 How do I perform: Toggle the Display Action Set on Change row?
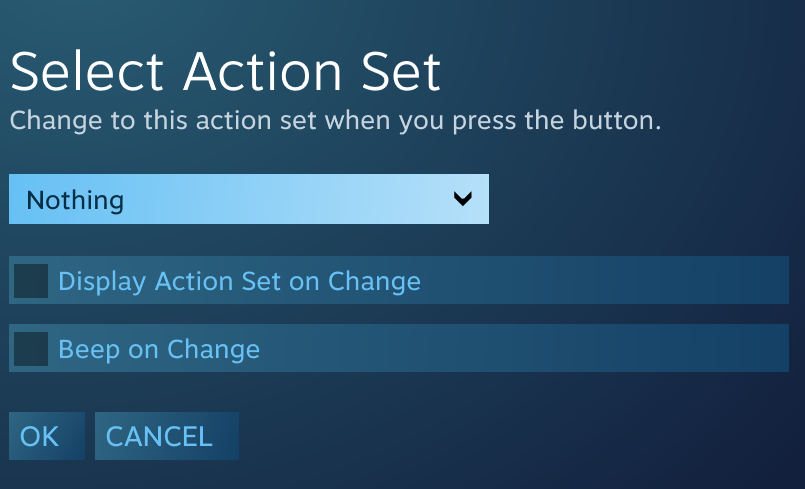point(398,281)
